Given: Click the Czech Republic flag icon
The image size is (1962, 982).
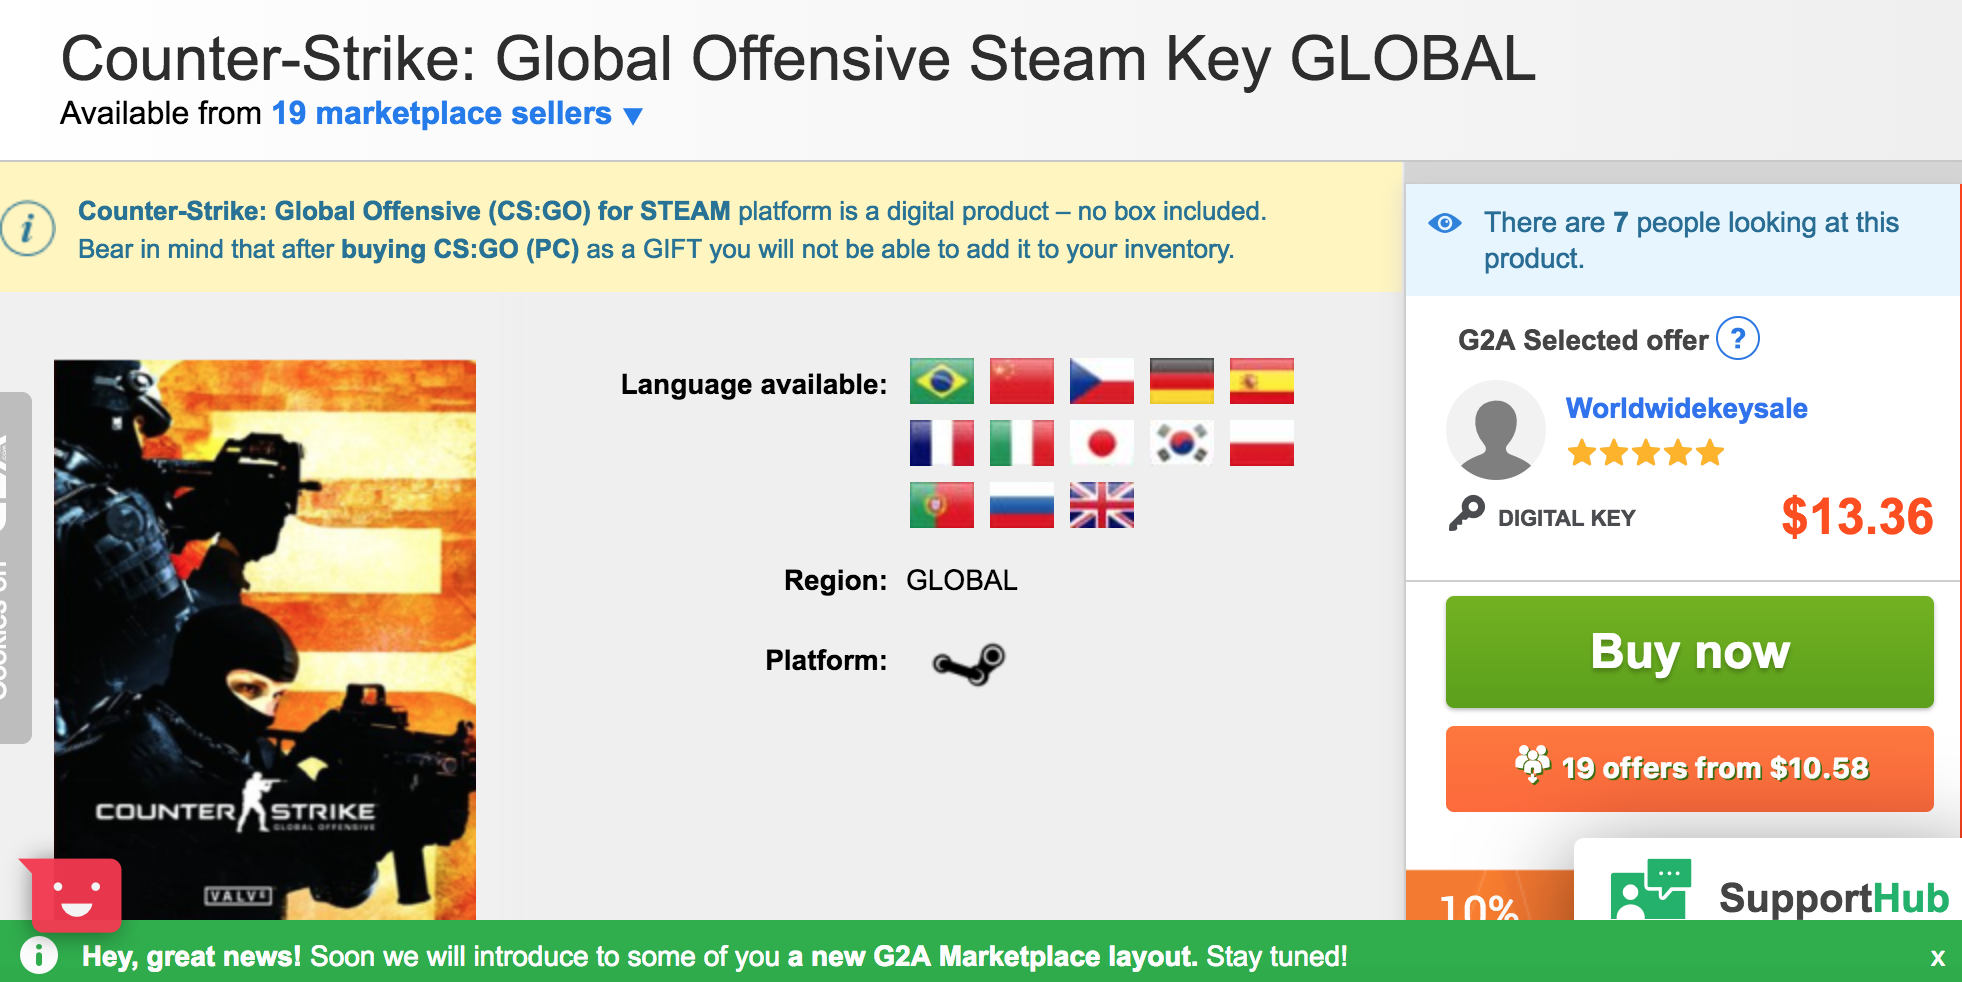Looking at the screenshot, I should pyautogui.click(x=1101, y=381).
